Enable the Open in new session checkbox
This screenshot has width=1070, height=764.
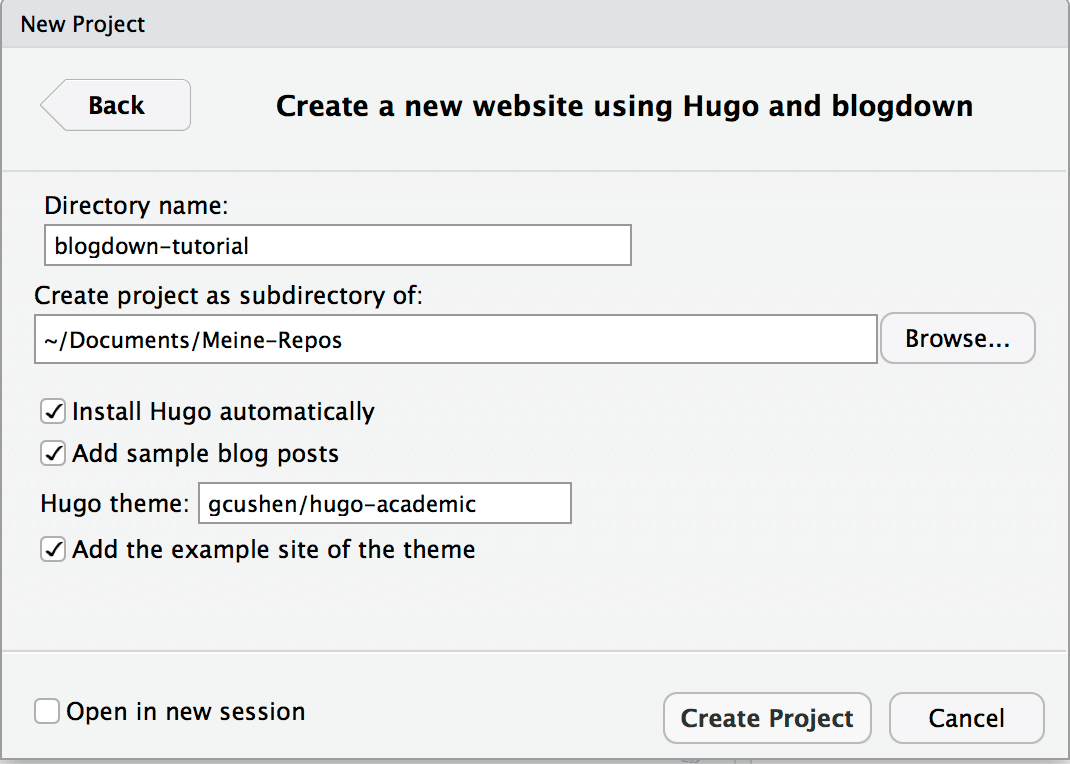47,712
